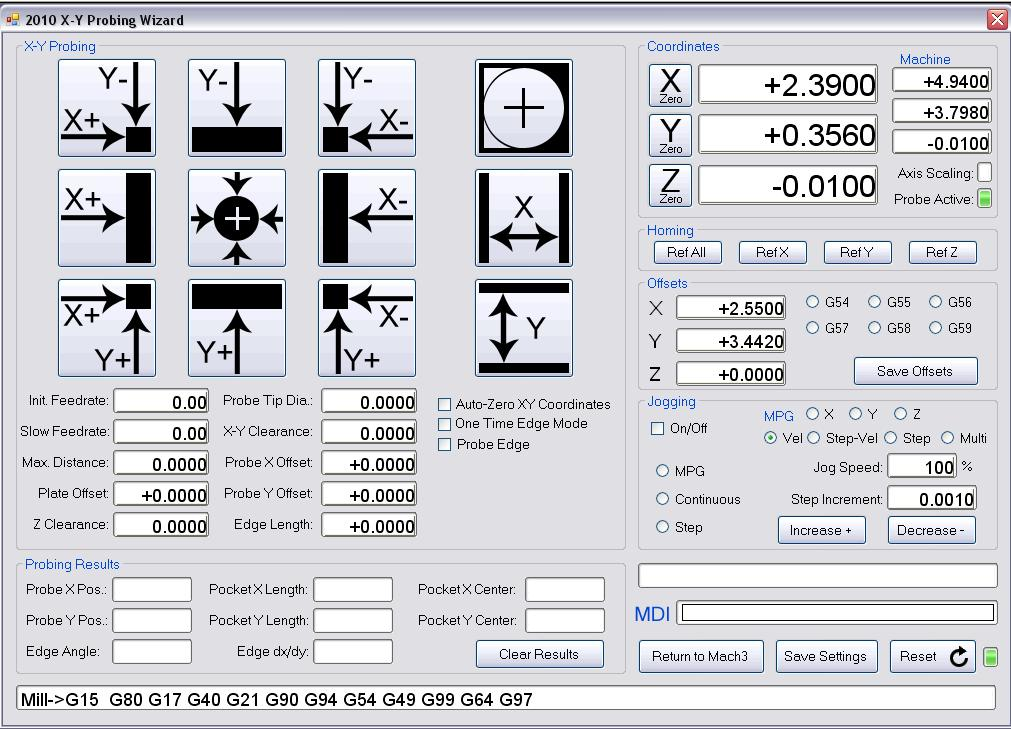1011x729 pixels.
Task: Click the Pocket X Center field
Action: [565, 589]
